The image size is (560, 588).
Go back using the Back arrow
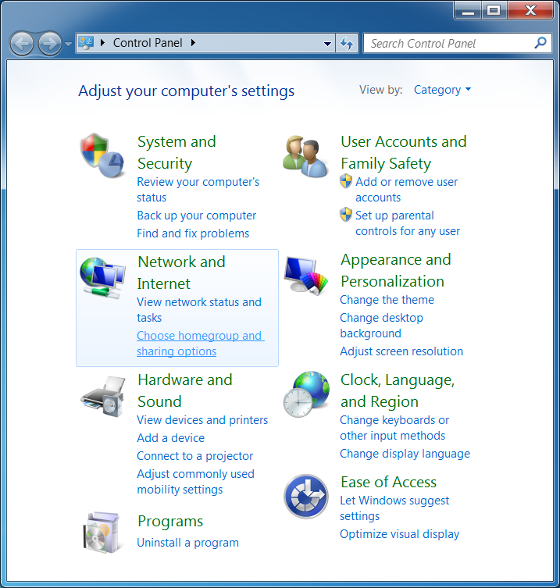pyautogui.click(x=22, y=44)
